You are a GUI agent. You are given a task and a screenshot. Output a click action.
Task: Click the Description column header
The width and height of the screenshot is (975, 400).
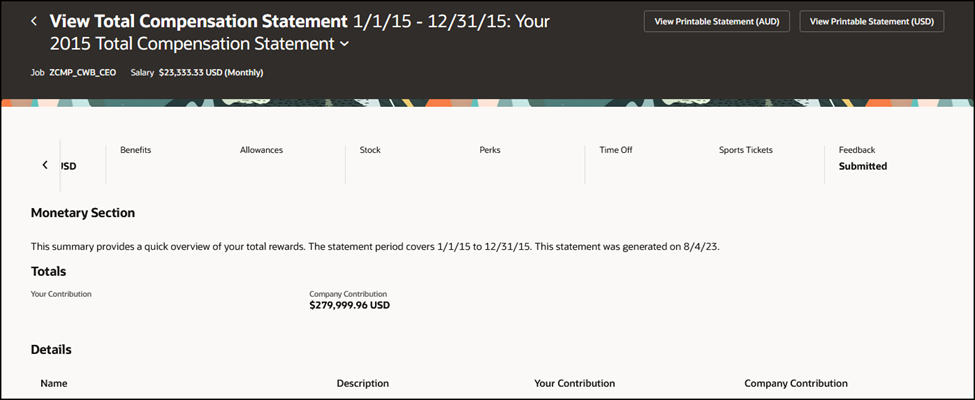[363, 383]
